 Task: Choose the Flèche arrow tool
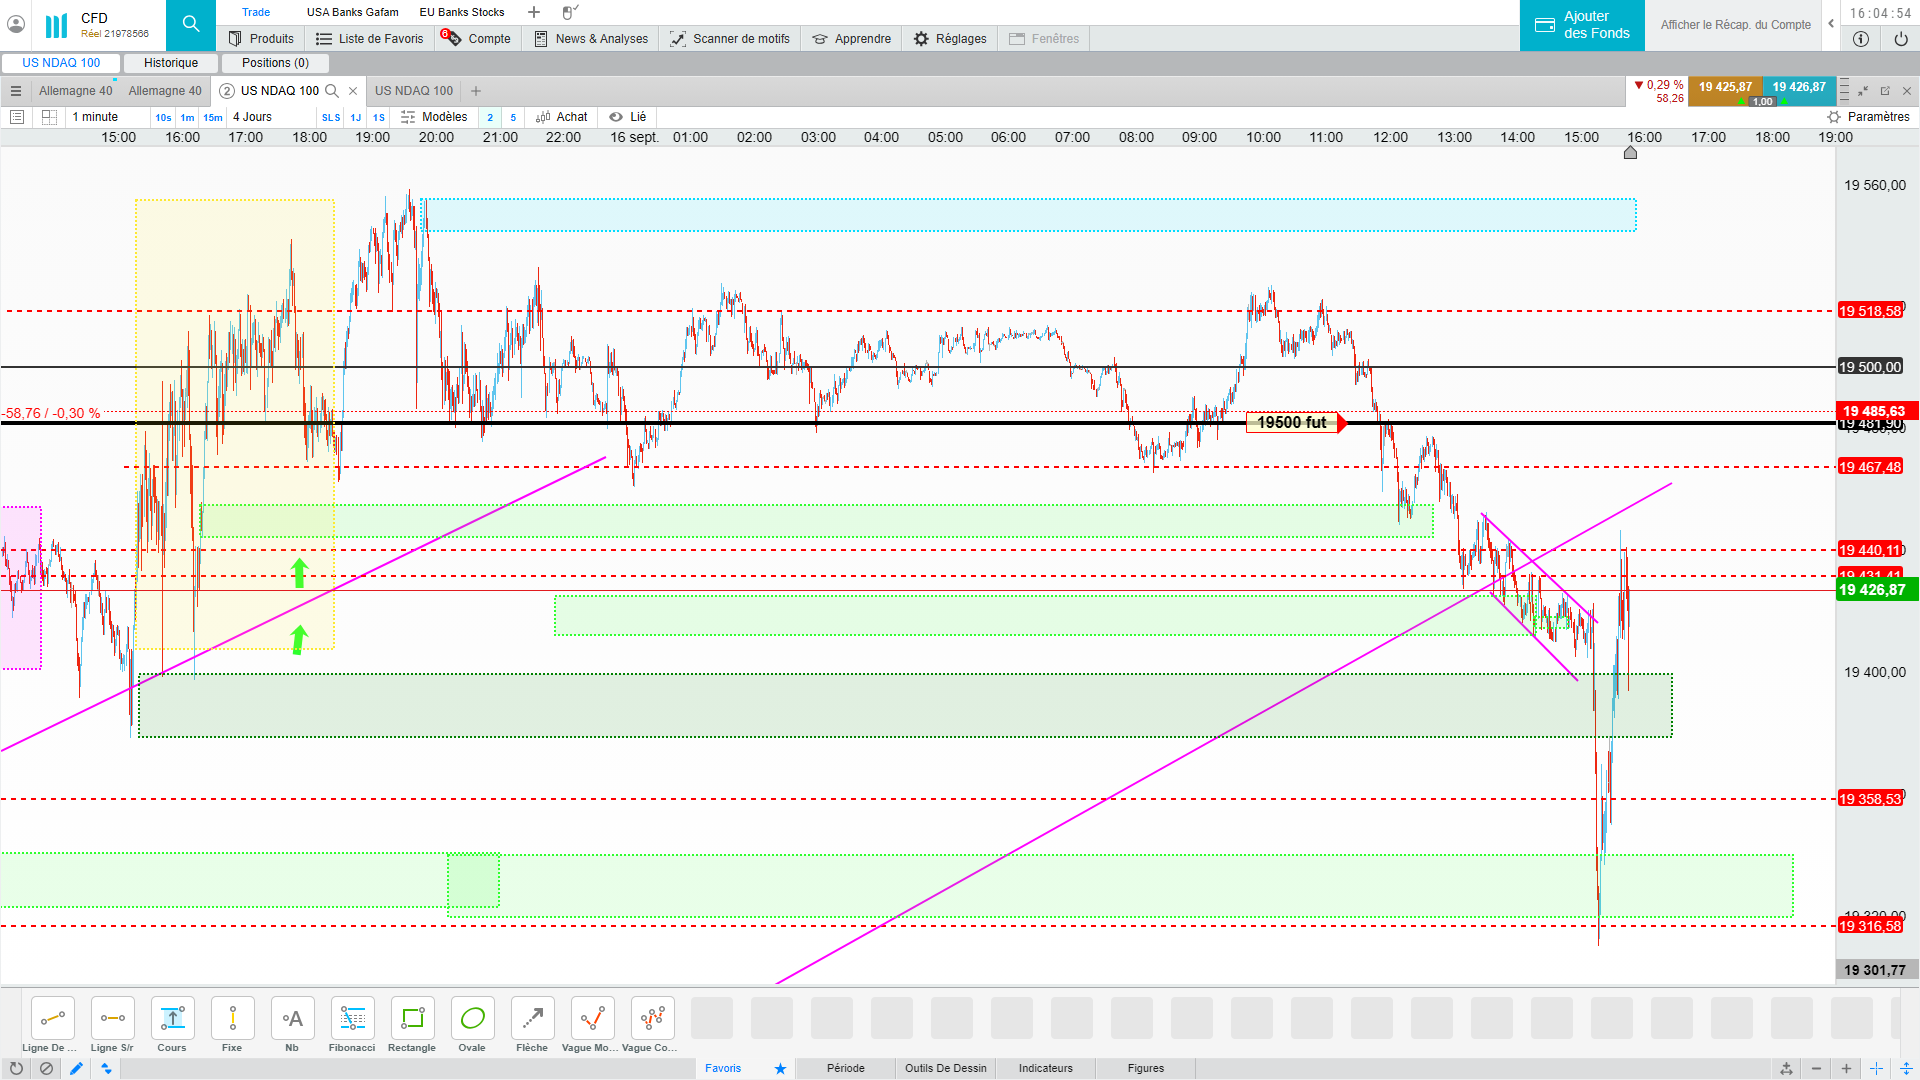click(x=532, y=1019)
